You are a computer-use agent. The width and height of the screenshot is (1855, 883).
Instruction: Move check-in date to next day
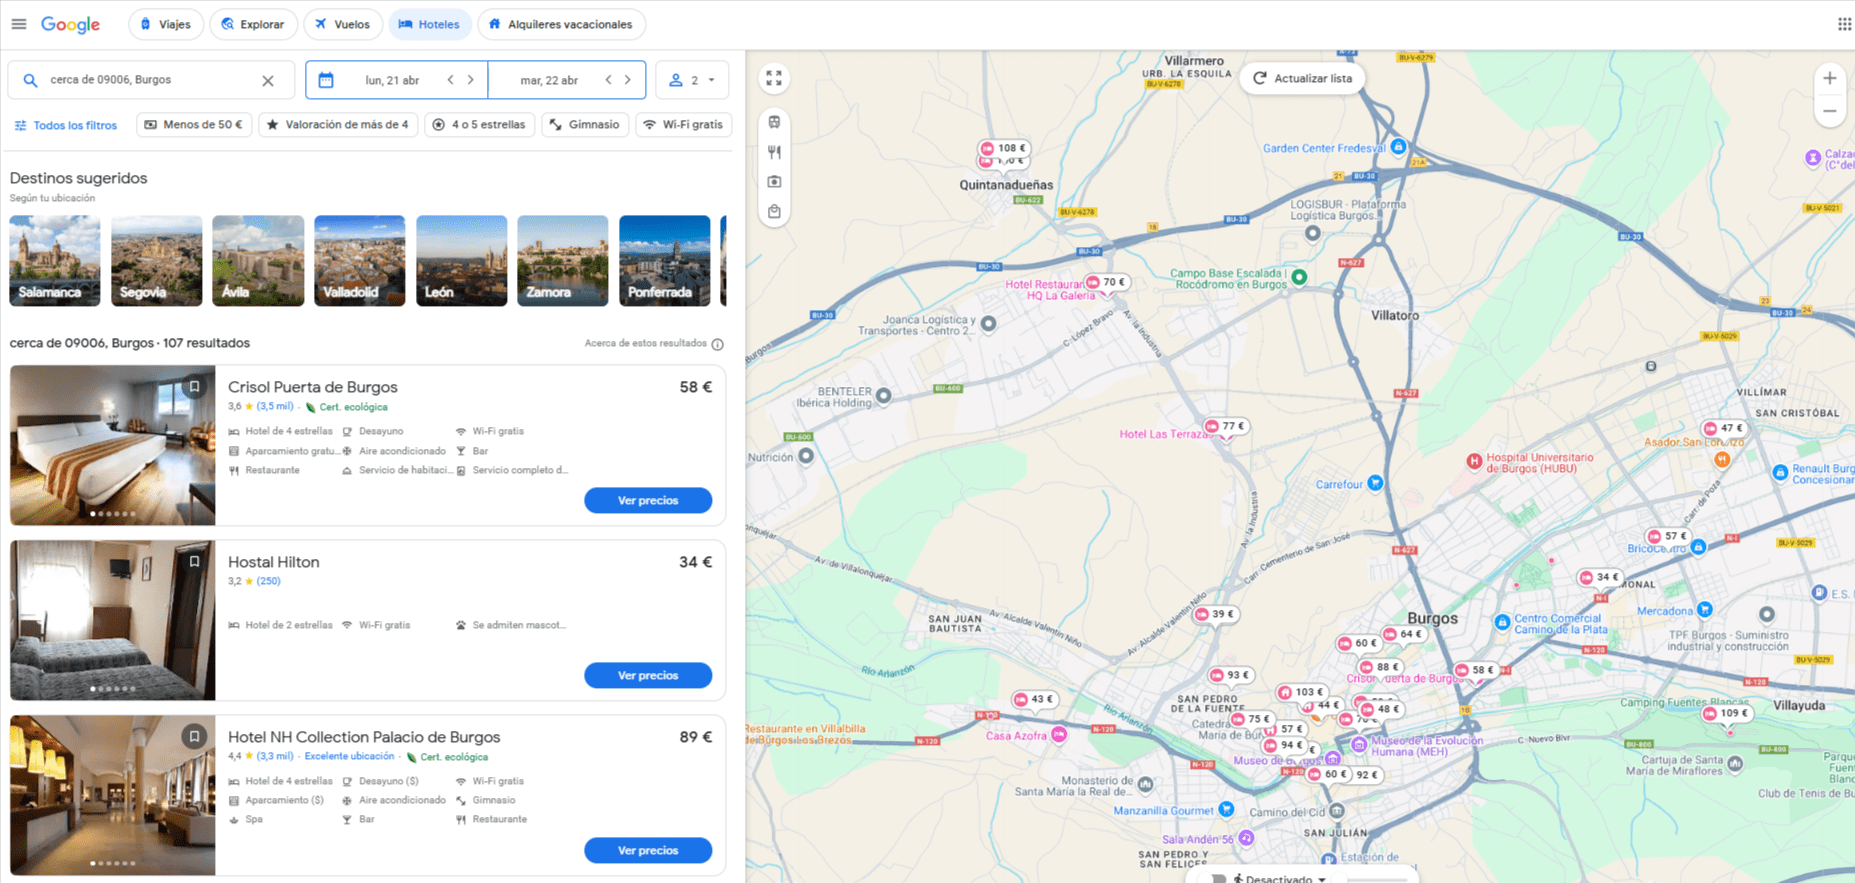[x=471, y=80]
